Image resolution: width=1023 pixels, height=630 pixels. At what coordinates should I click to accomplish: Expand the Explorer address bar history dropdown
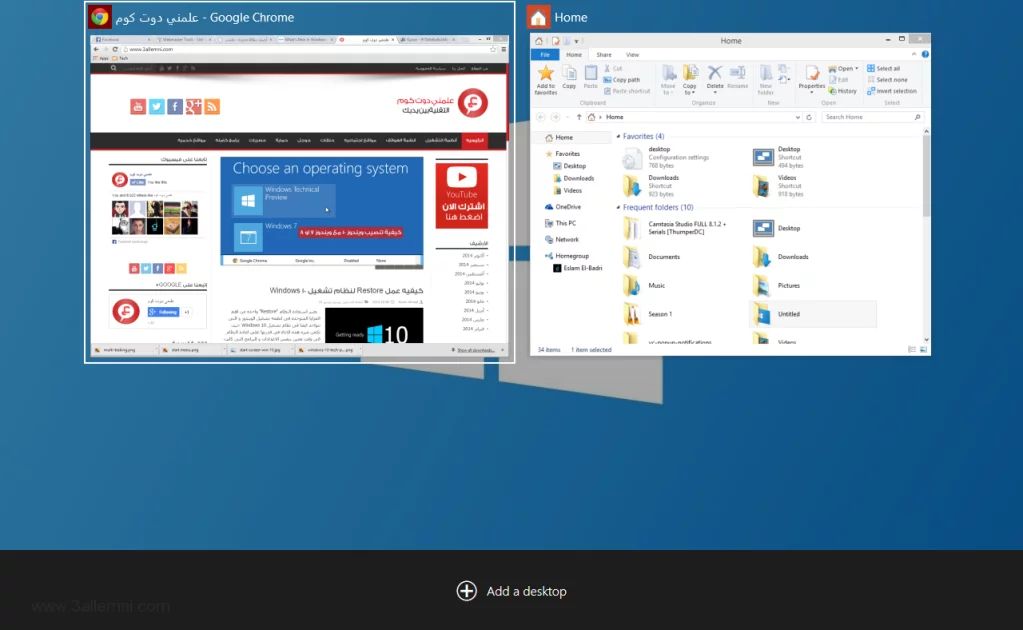800,117
